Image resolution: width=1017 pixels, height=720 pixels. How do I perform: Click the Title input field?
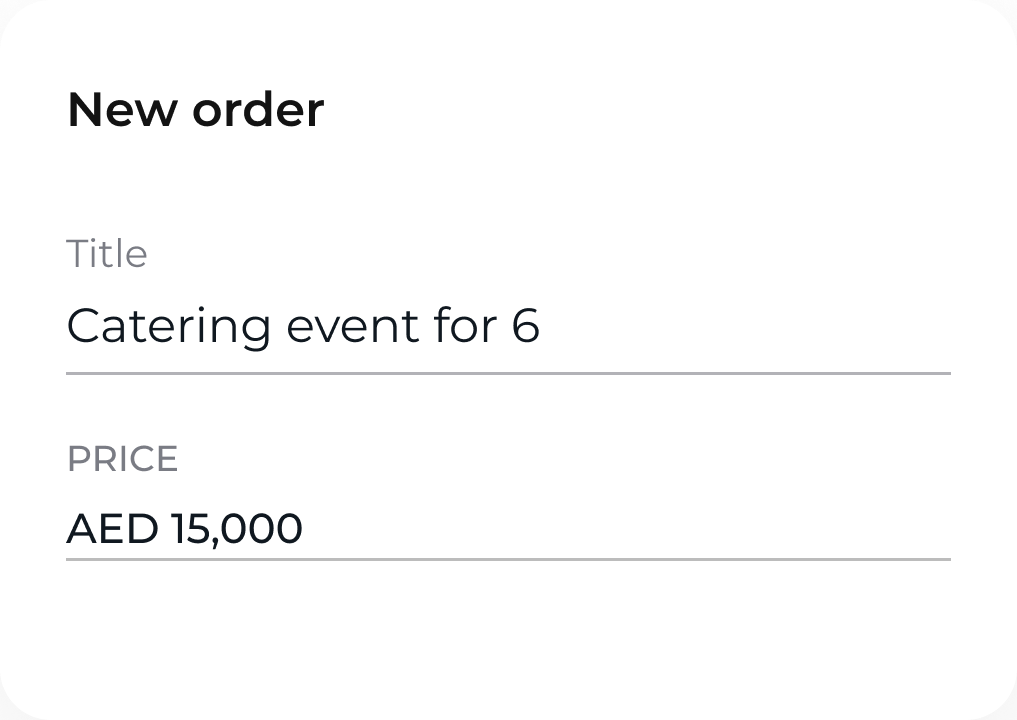(x=508, y=328)
